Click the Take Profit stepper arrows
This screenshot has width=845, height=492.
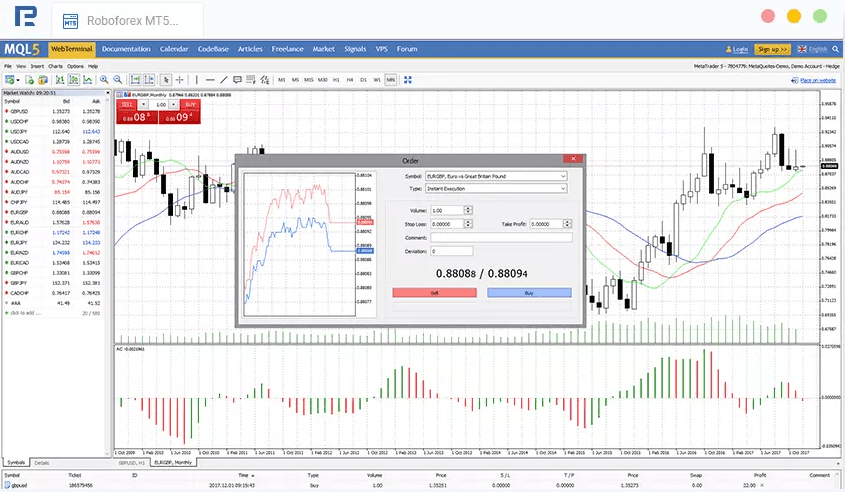tap(567, 224)
